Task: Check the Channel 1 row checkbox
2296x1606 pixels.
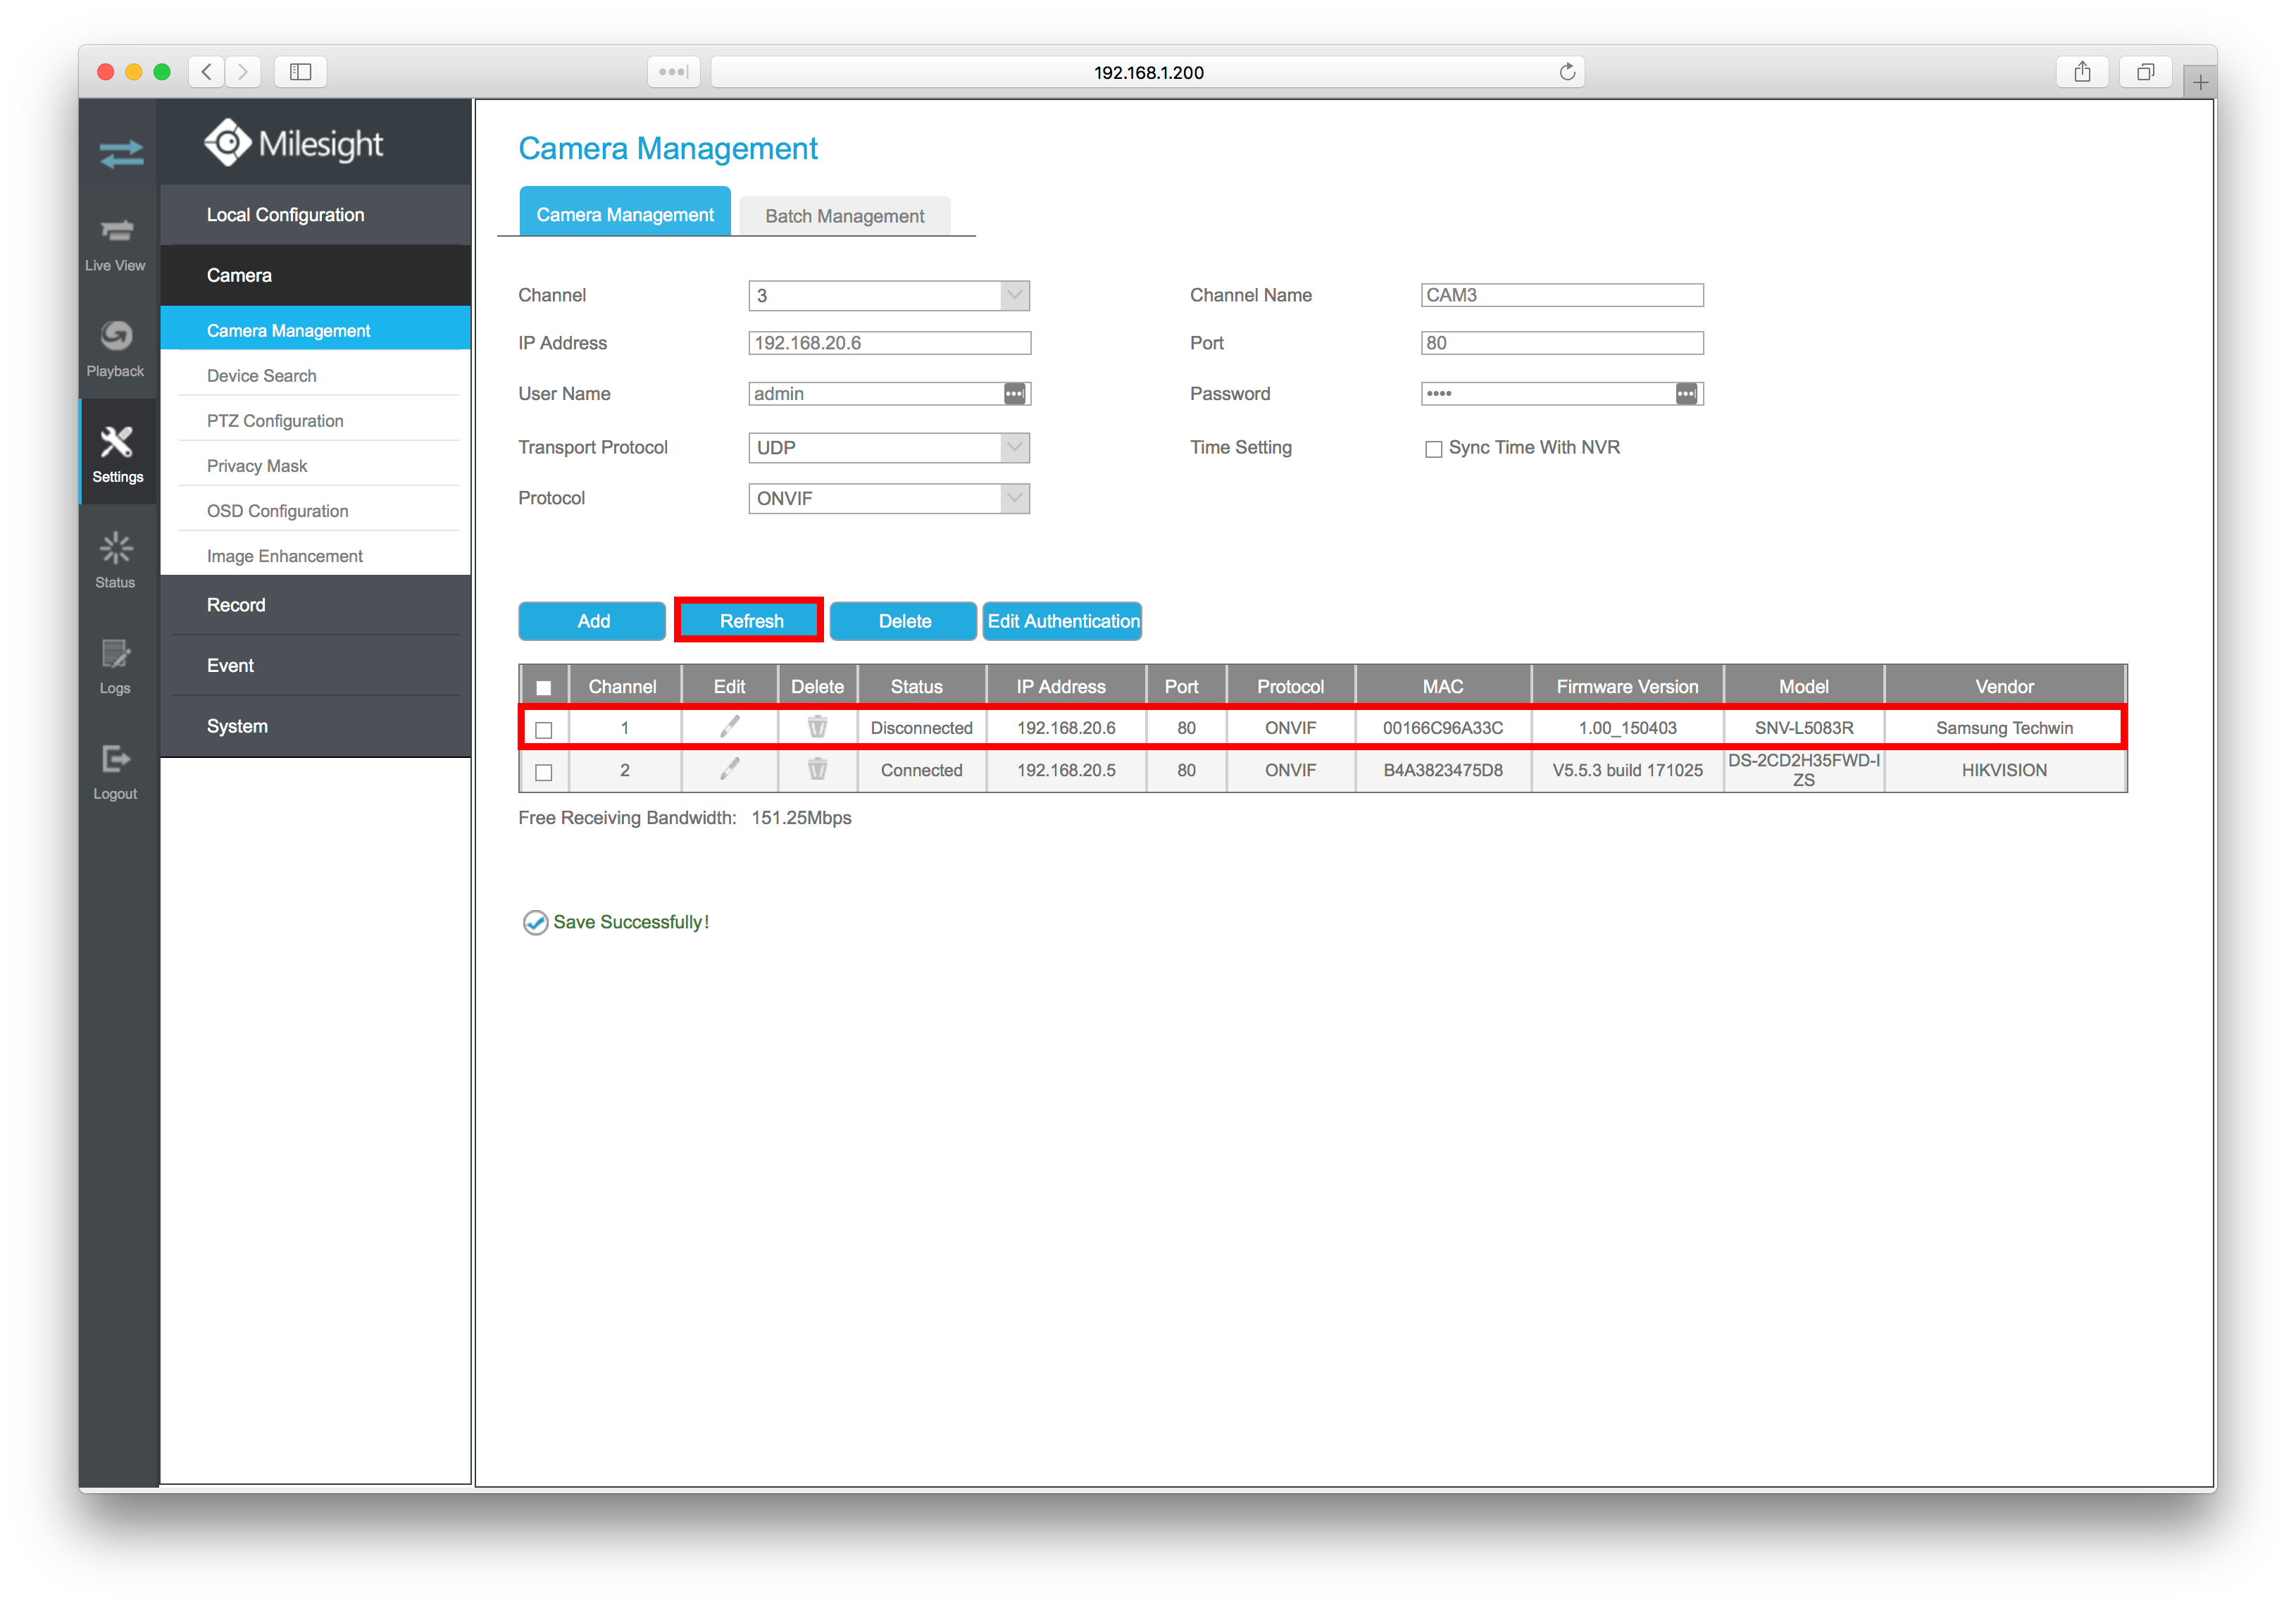Action: (x=544, y=728)
